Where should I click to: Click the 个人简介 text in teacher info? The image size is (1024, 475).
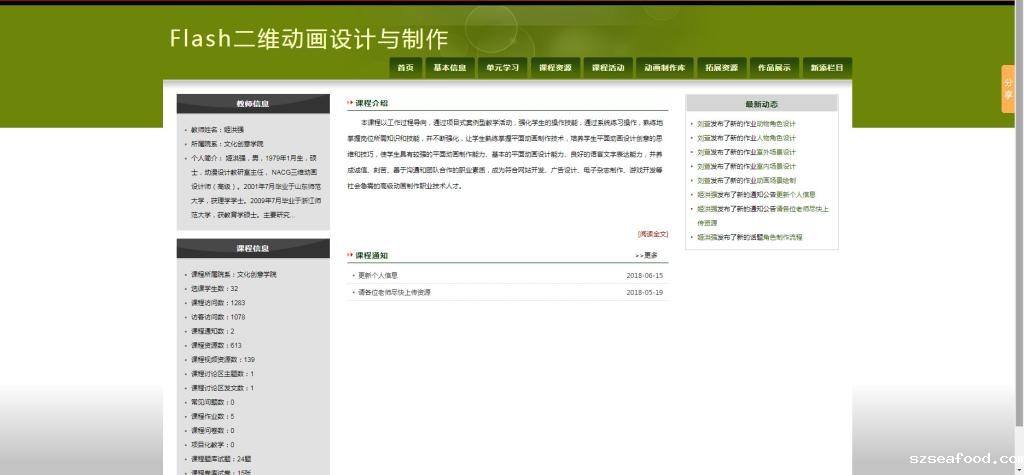coord(255,186)
